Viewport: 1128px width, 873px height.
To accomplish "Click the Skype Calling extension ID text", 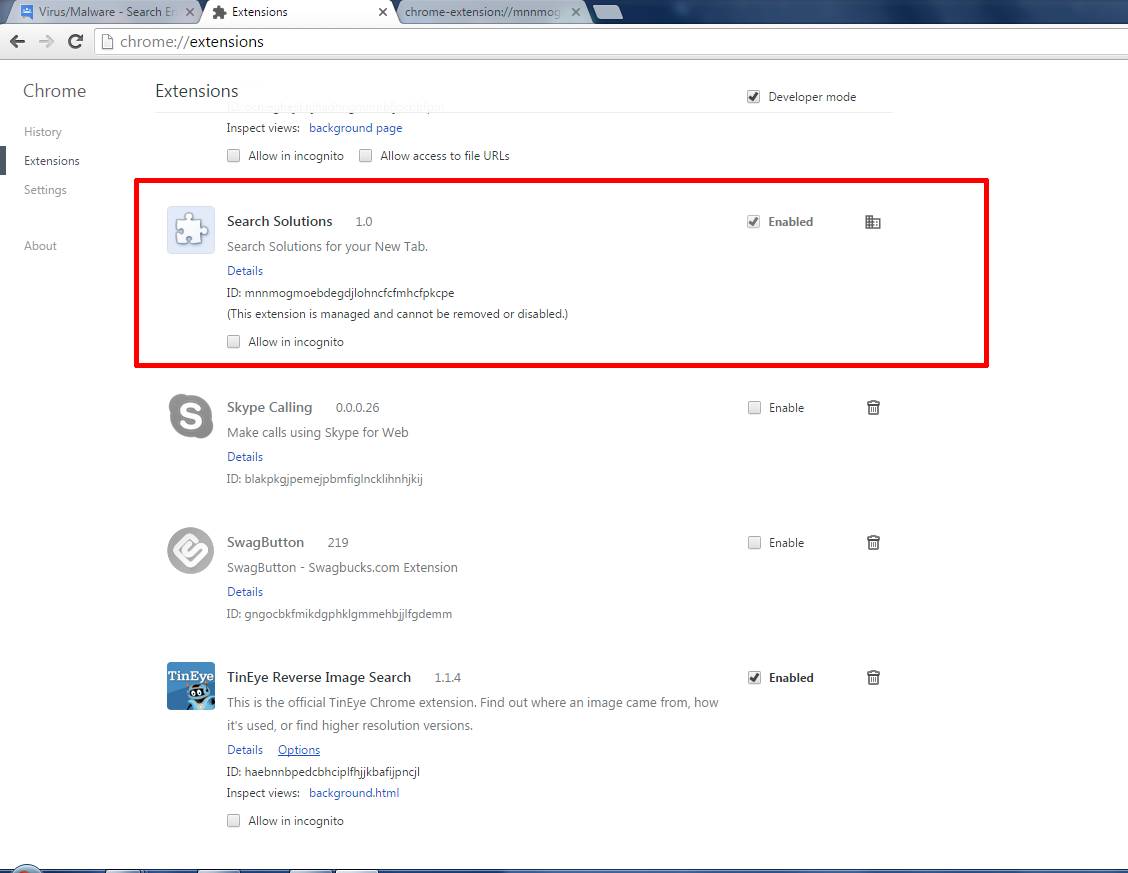I will pyautogui.click(x=324, y=479).
